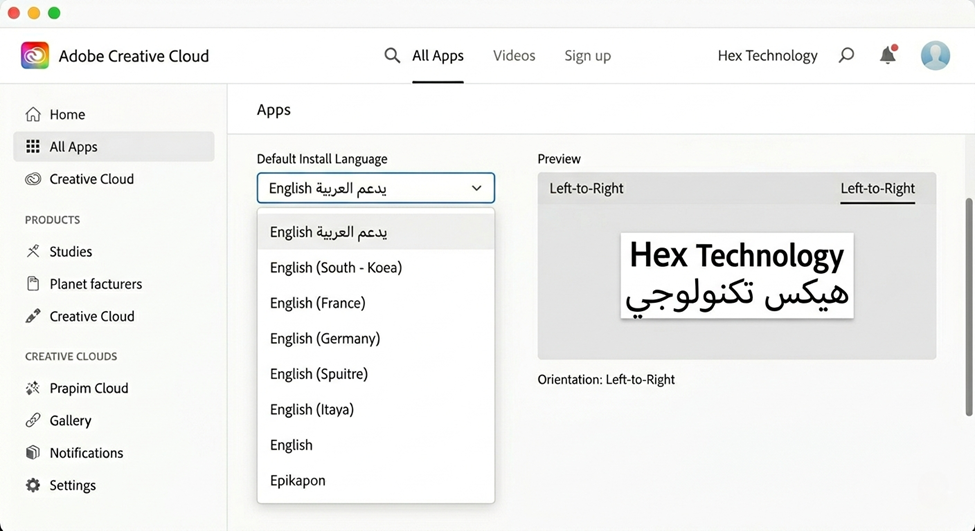Open Notifications sidebar label
Viewport: 975px width, 531px height.
click(86, 453)
